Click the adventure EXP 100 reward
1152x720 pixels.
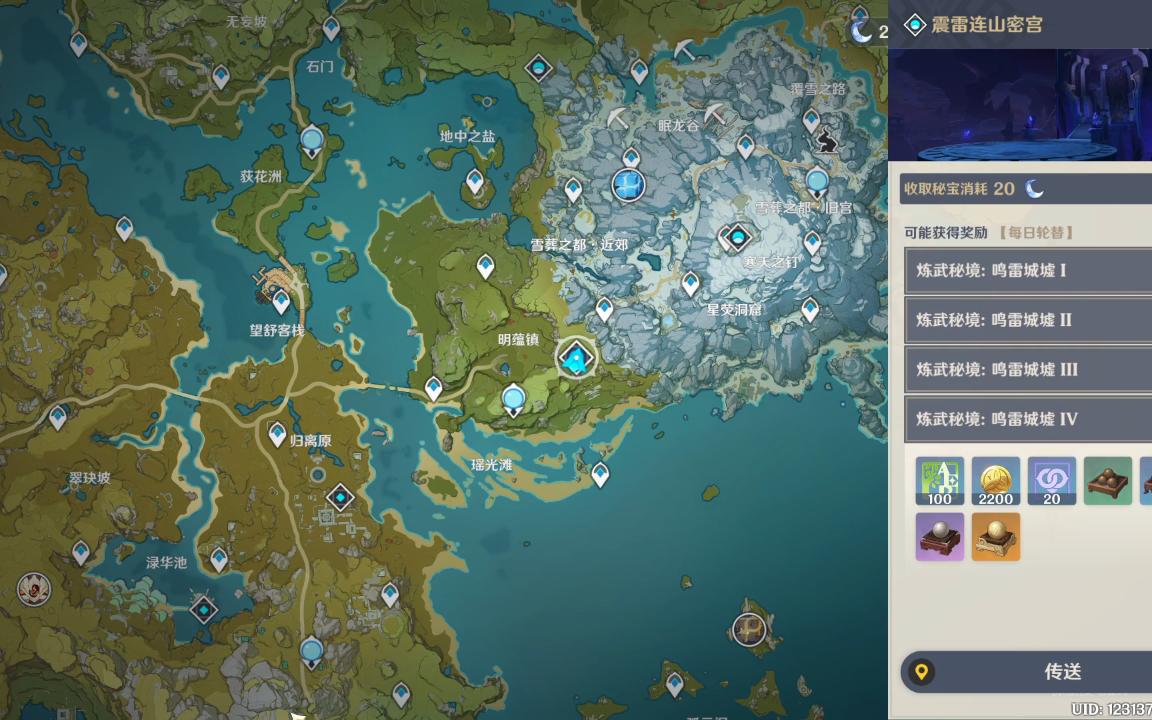(940, 481)
